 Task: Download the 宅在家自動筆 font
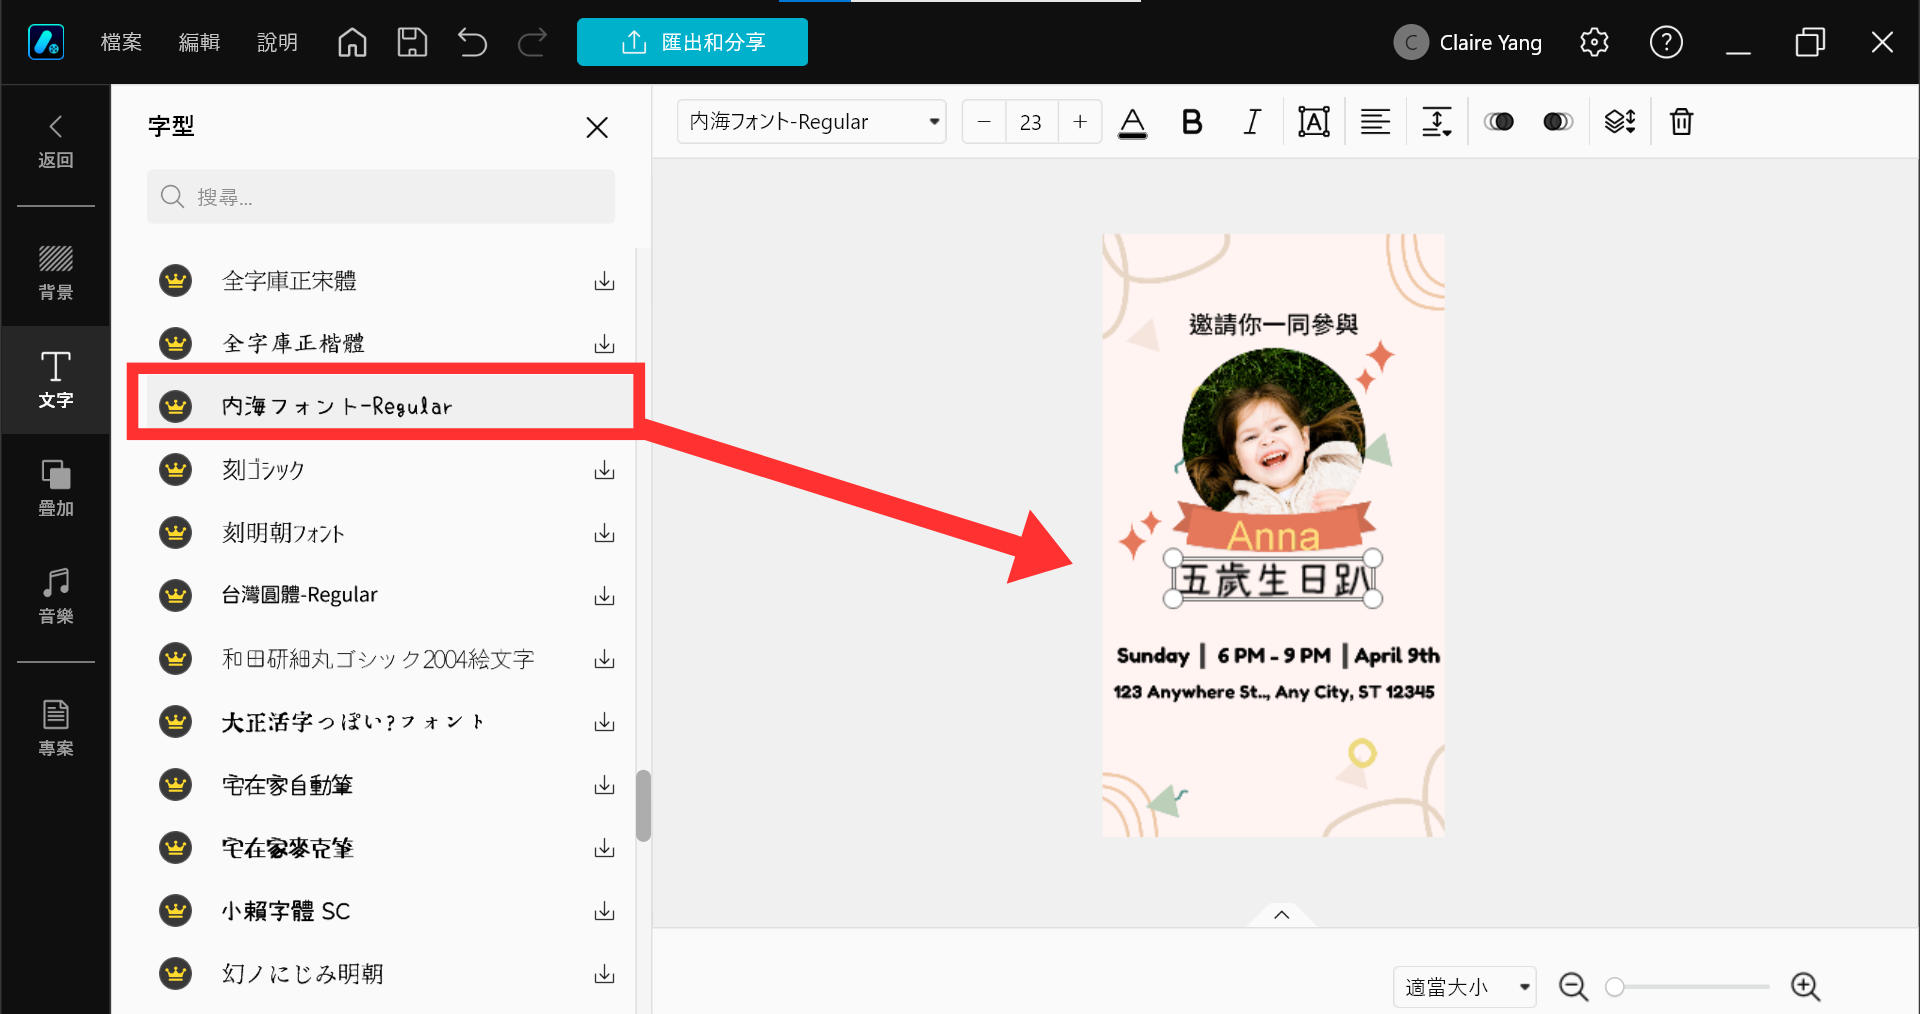(x=604, y=785)
